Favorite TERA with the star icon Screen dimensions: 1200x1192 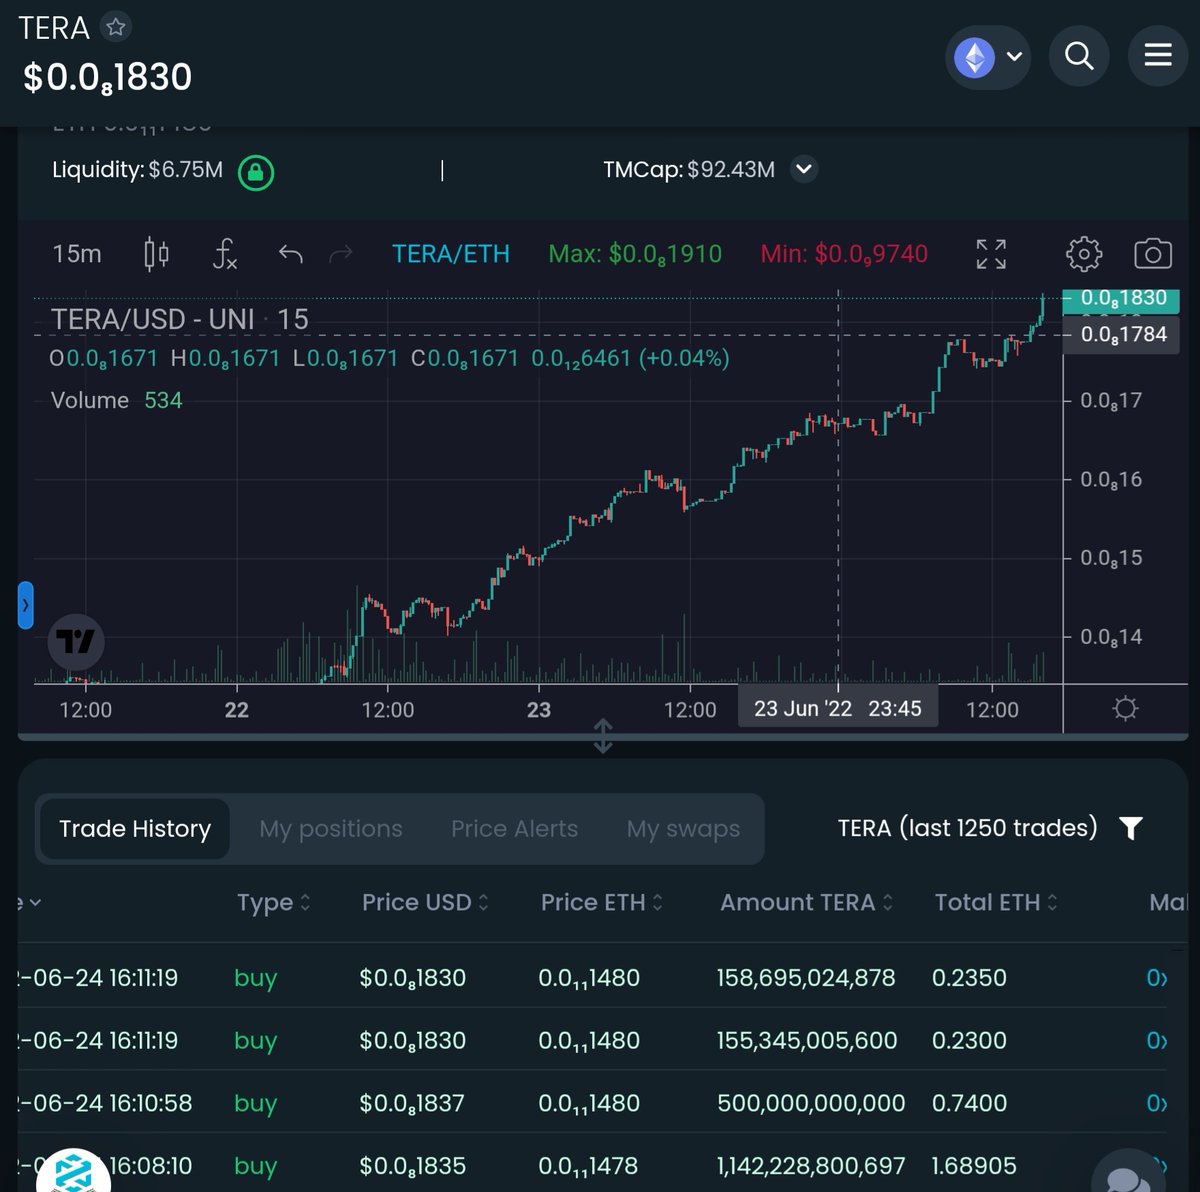point(116,27)
